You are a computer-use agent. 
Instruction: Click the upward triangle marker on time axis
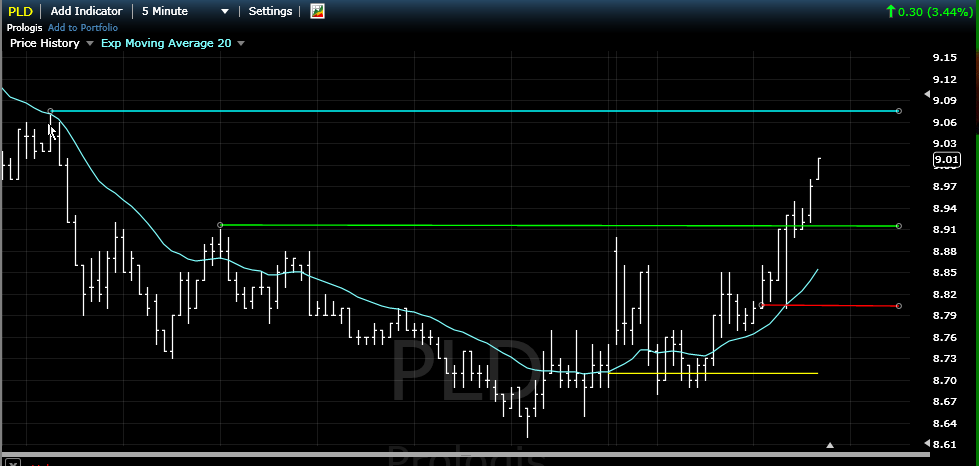tap(830, 445)
